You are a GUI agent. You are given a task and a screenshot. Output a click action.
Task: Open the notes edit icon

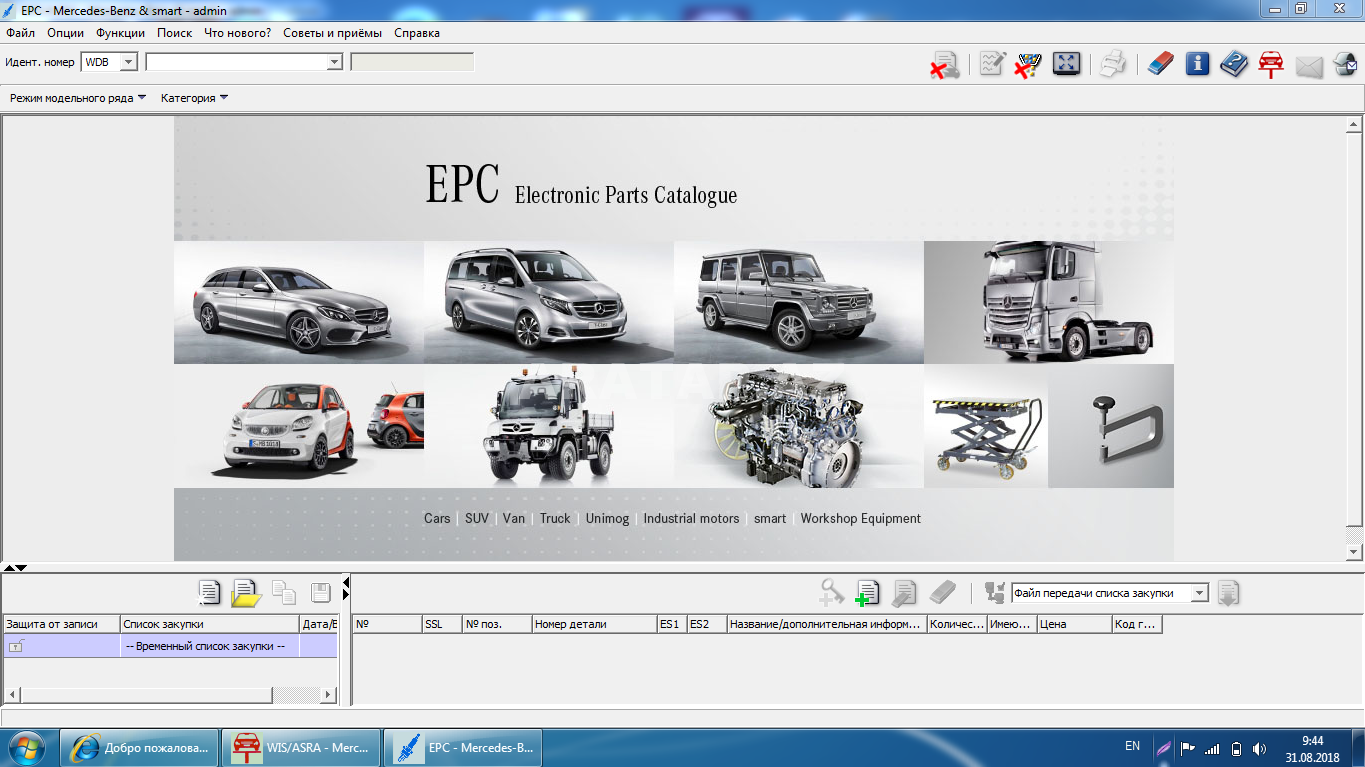[992, 65]
